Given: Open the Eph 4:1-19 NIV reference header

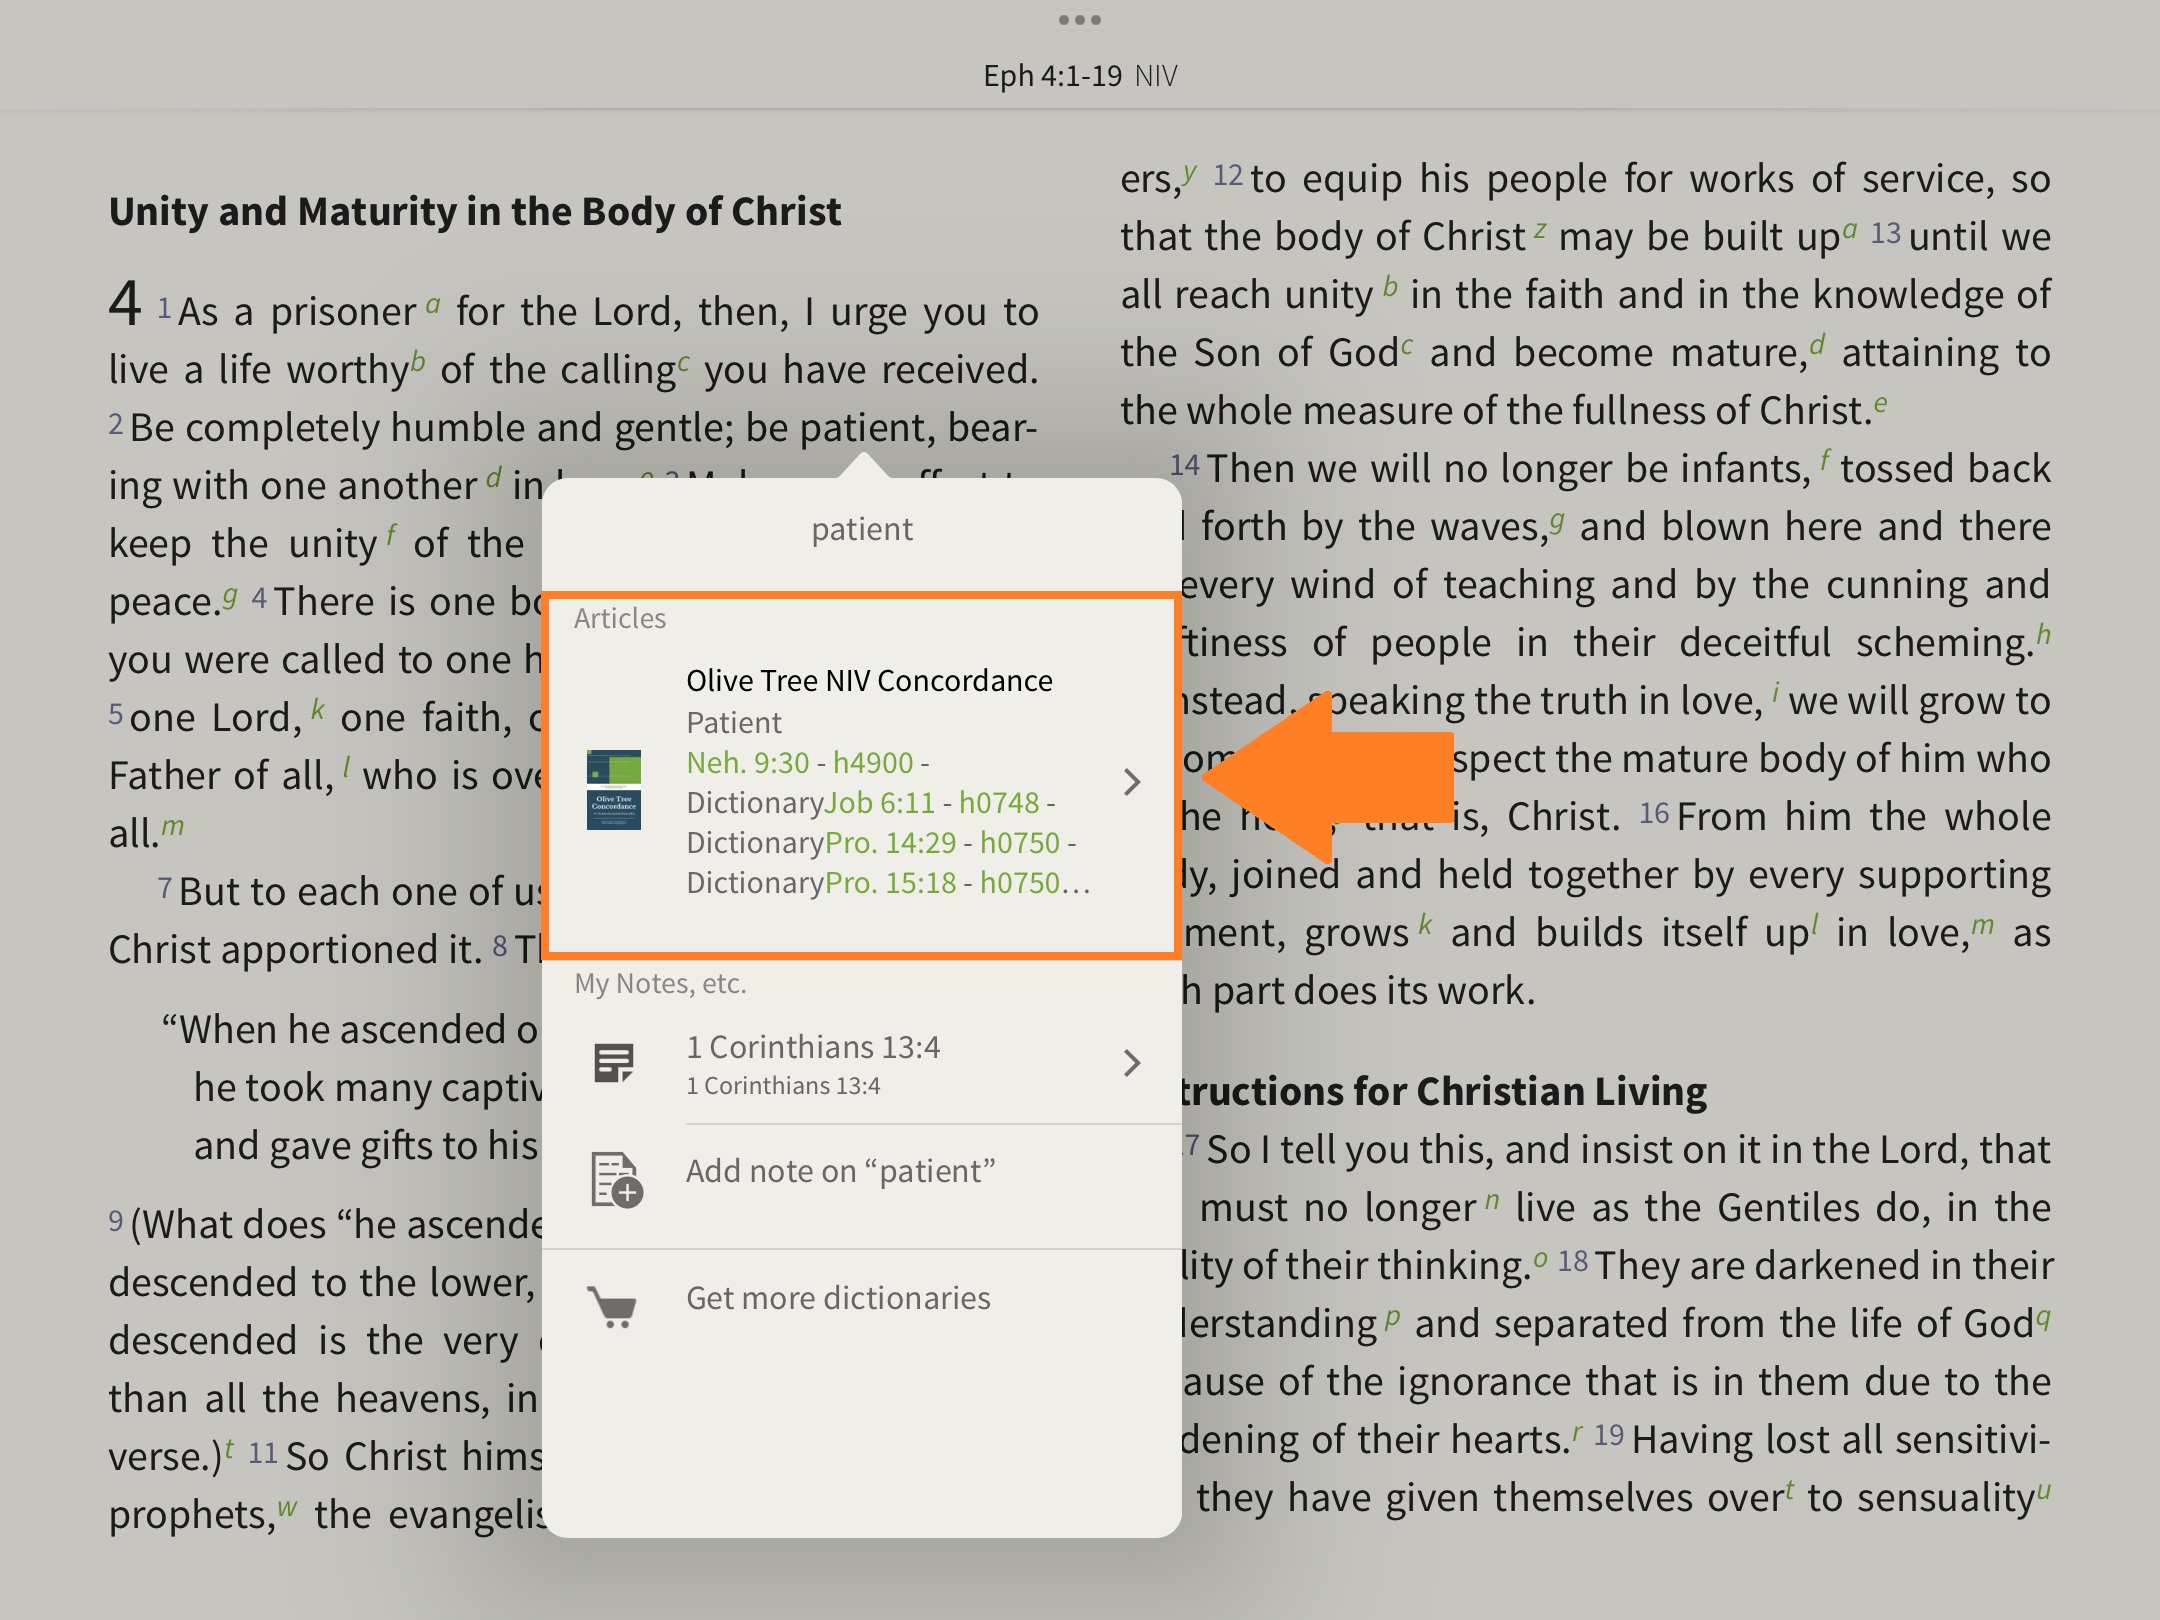Looking at the screenshot, I should tap(1080, 76).
